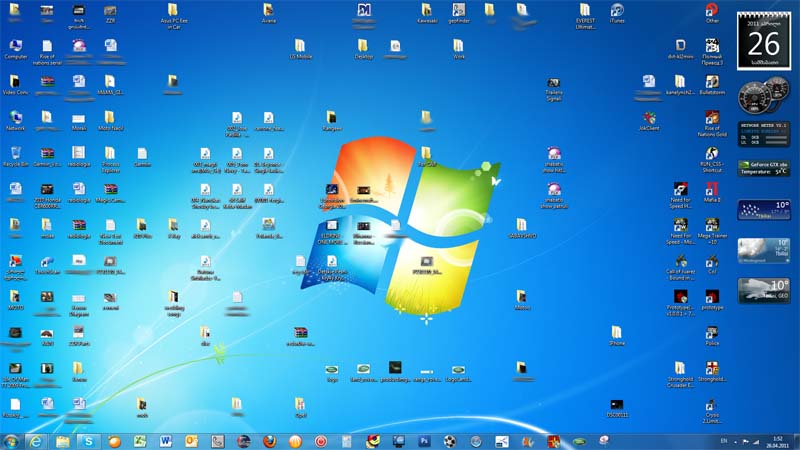Open the EVEREST Ultimate folder
Image resolution: width=800 pixels, height=450 pixels.
point(585,16)
